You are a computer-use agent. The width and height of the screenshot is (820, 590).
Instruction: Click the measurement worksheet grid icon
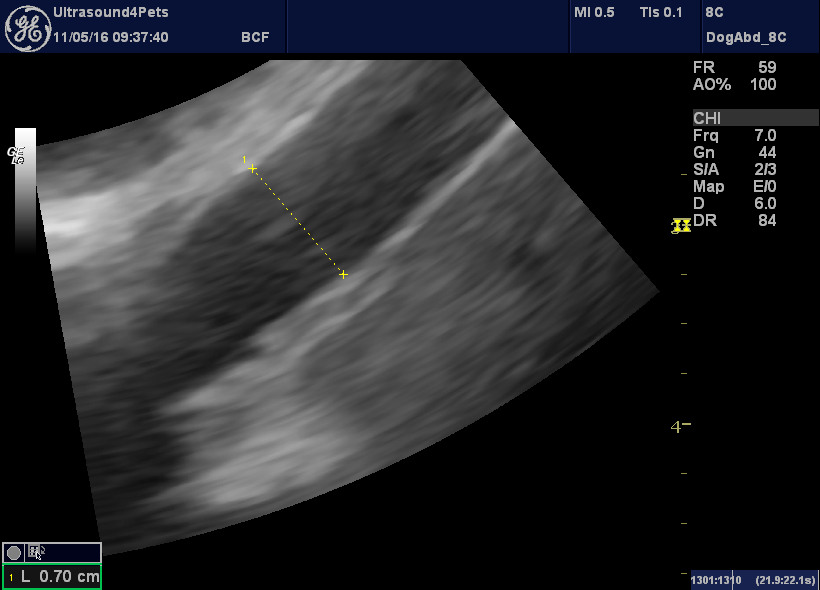[x=36, y=551]
